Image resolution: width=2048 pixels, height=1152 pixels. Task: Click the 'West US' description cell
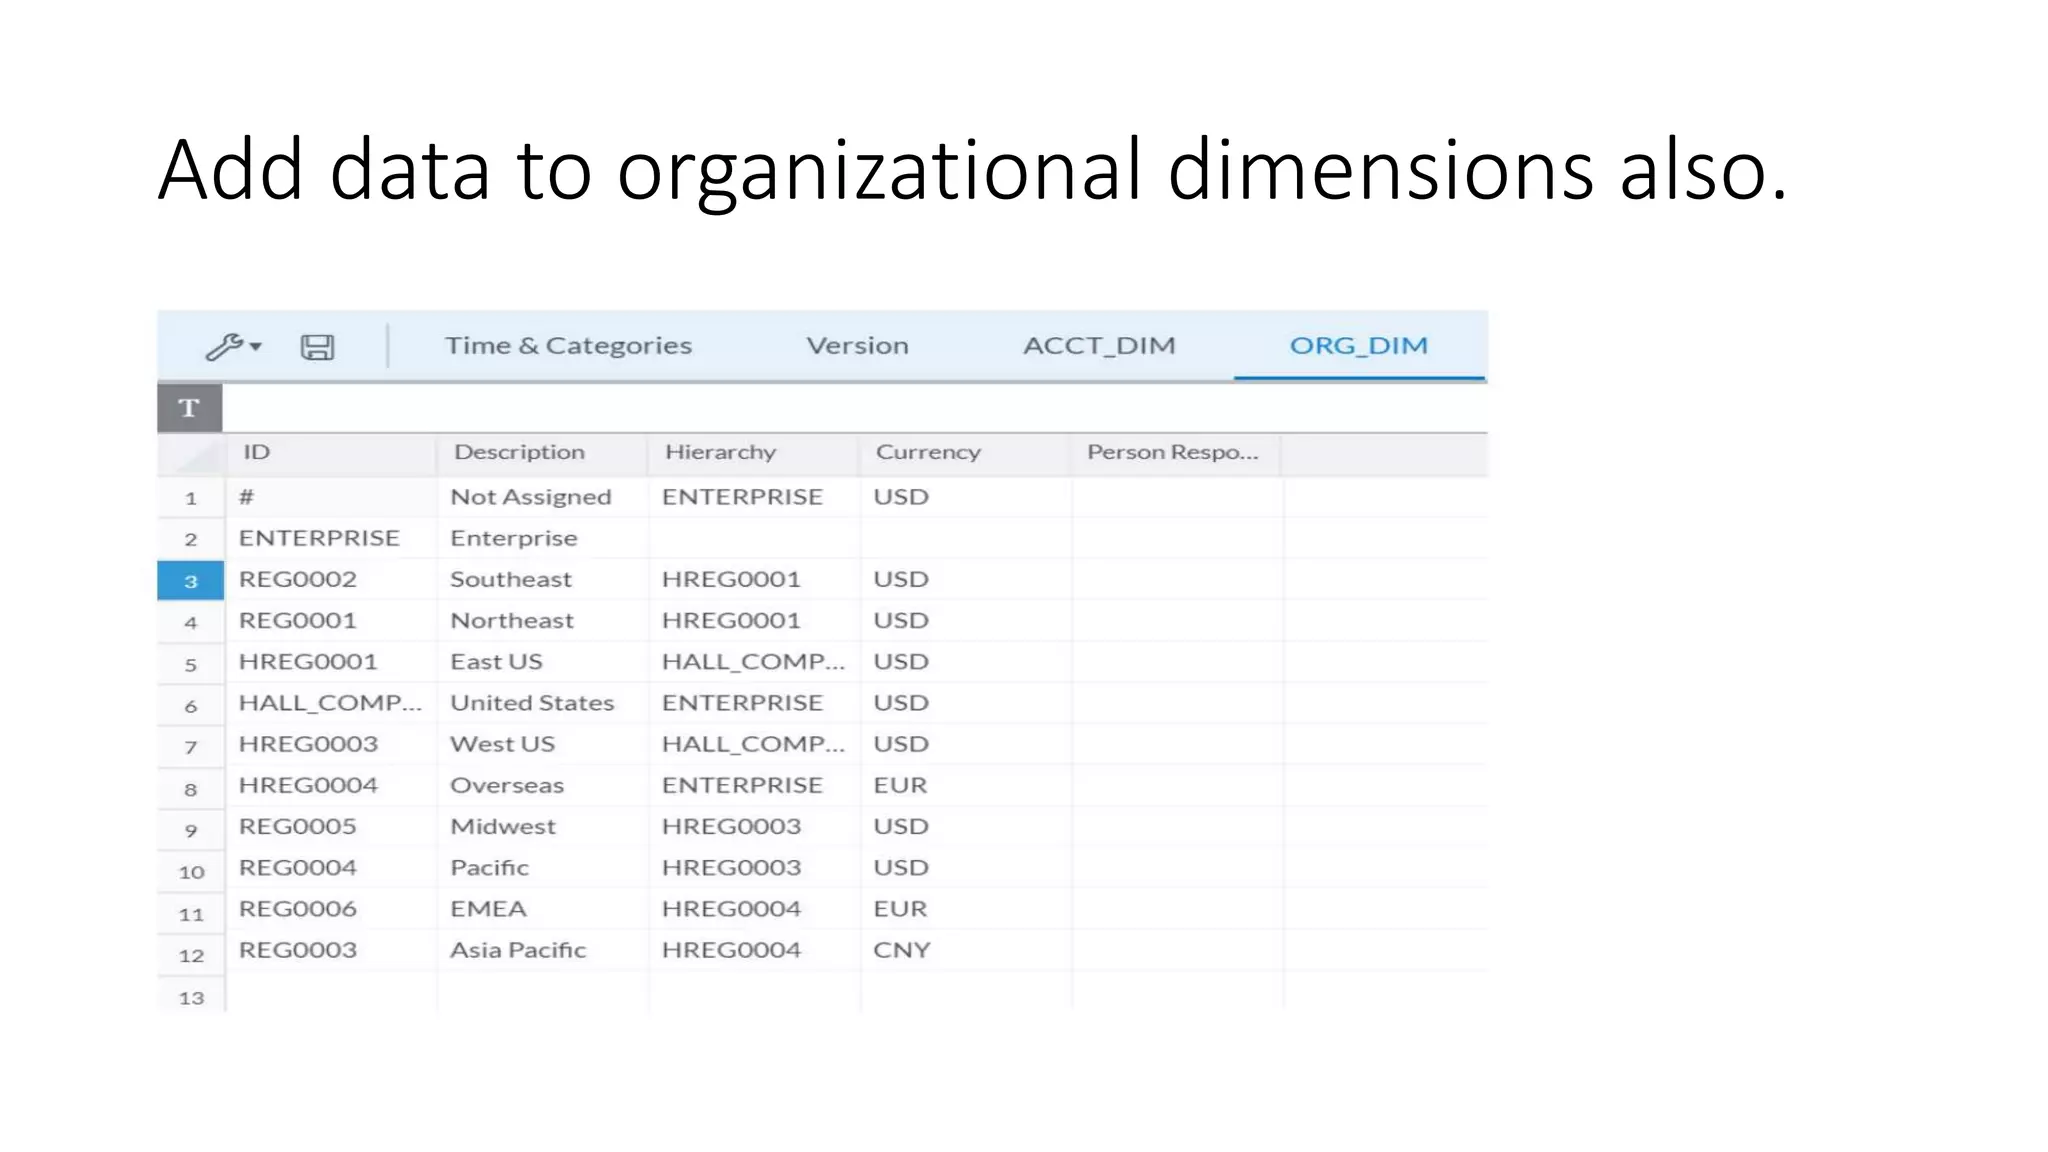(542, 744)
